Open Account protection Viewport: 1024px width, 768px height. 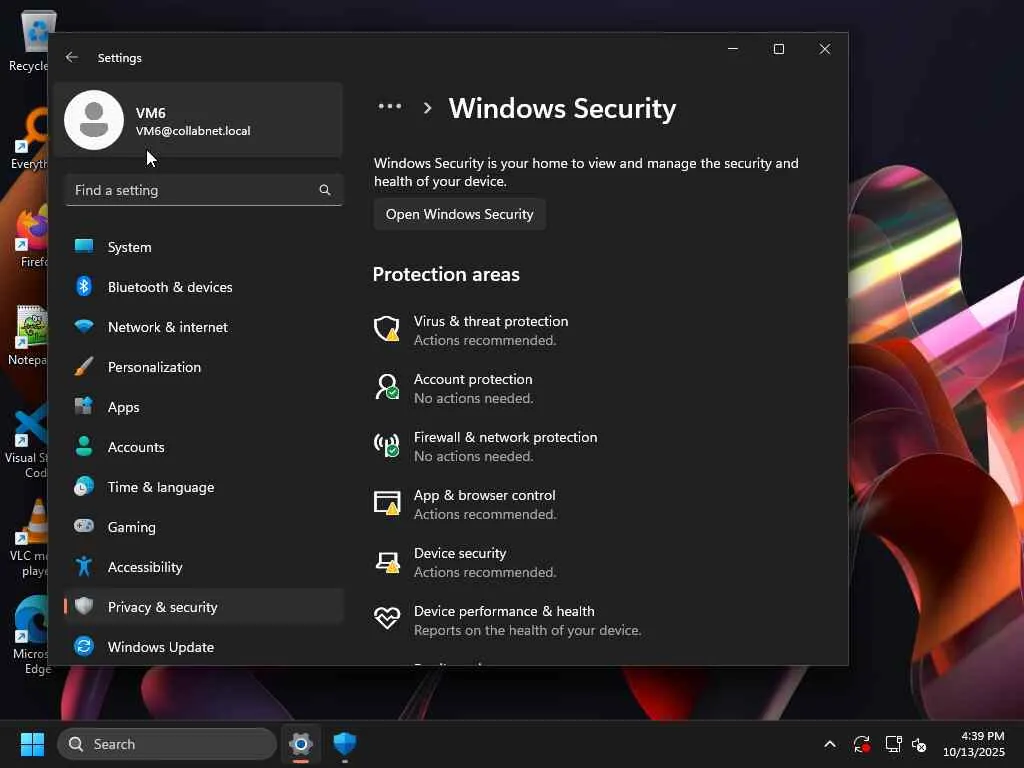point(473,388)
